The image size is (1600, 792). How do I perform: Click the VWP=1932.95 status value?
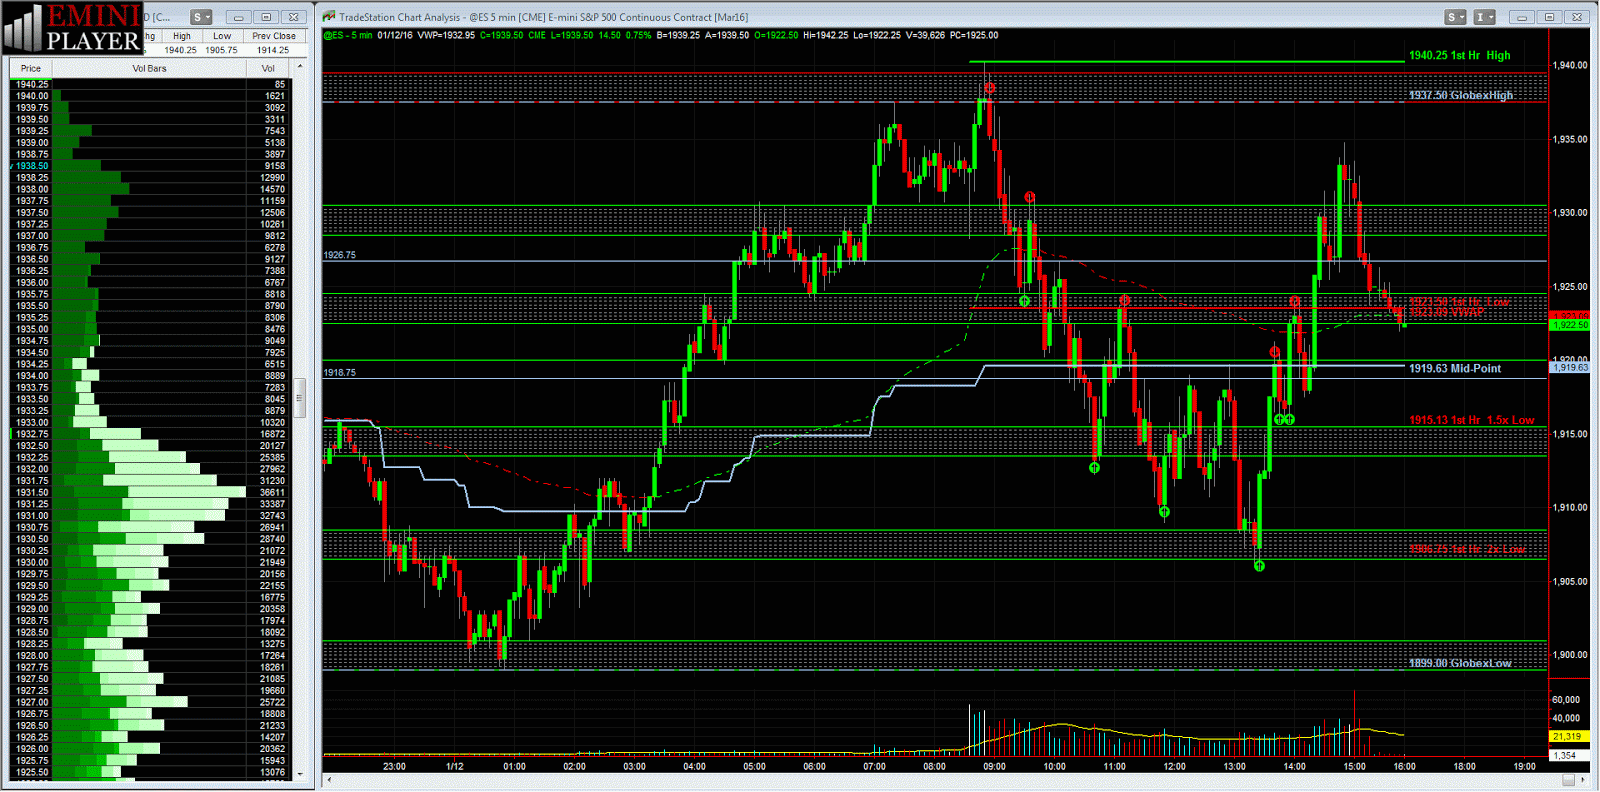click(446, 35)
